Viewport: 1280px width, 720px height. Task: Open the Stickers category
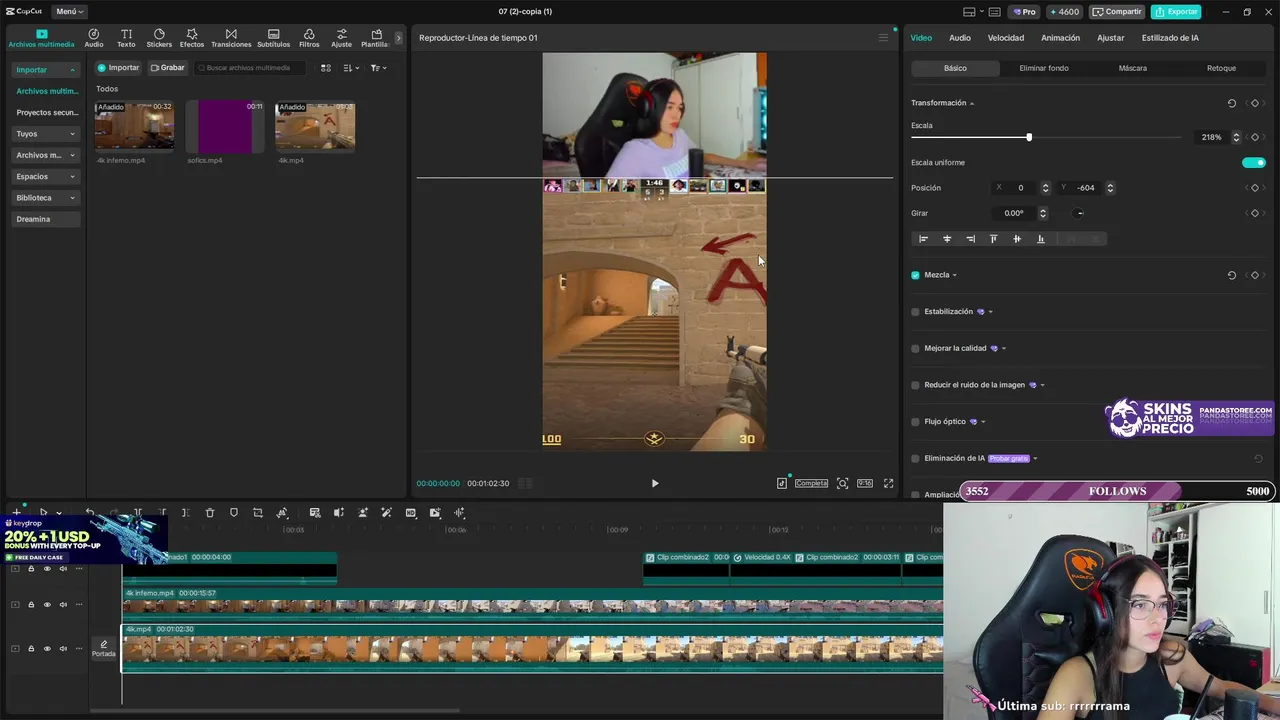point(159,38)
